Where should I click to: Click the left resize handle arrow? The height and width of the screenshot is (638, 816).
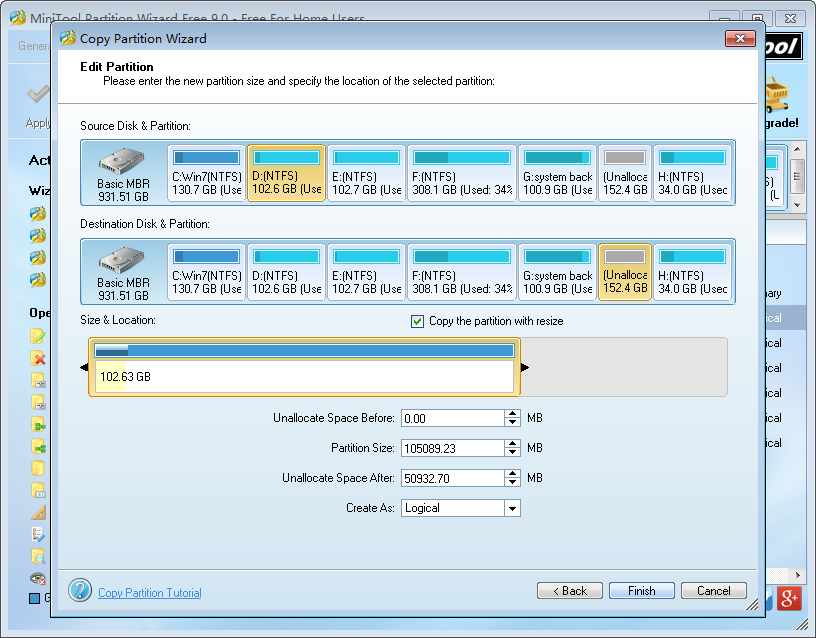pyautogui.click(x=84, y=367)
